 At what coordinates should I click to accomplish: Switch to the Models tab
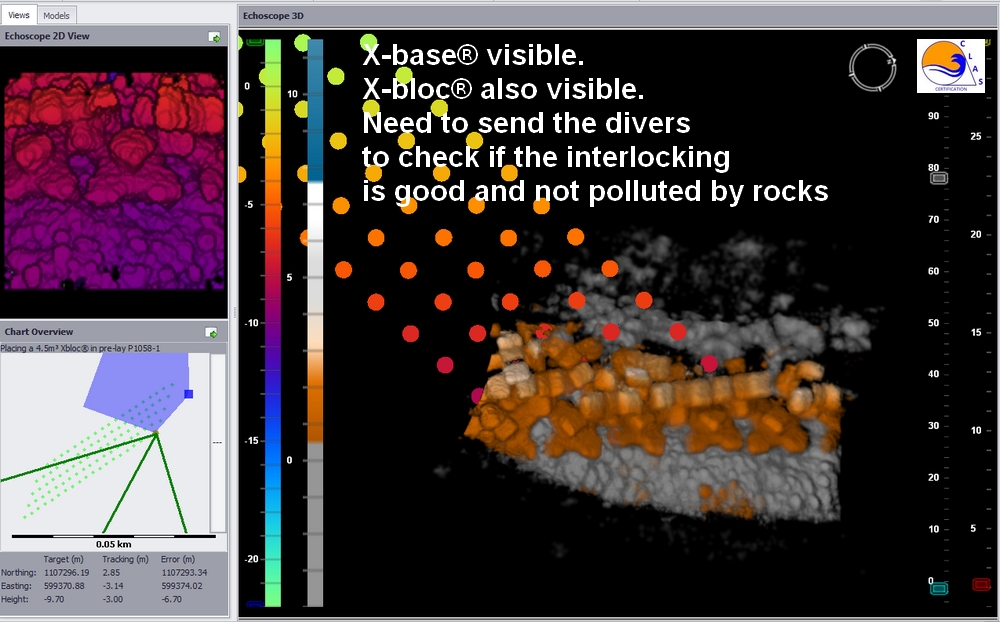click(56, 15)
